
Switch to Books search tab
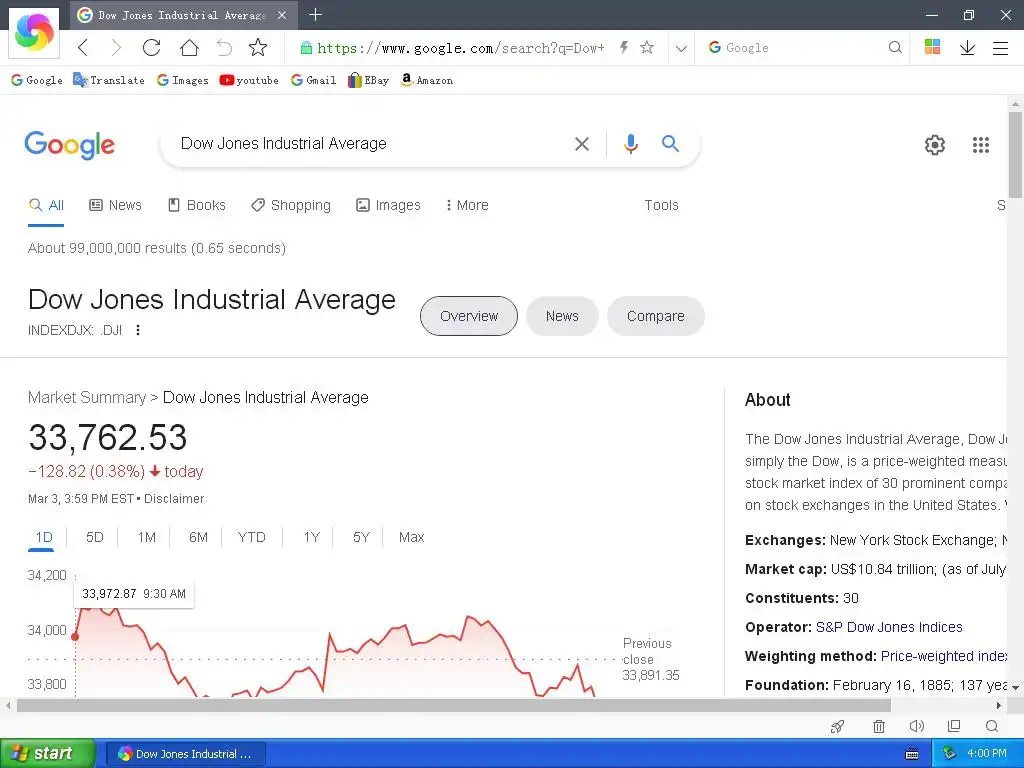197,205
